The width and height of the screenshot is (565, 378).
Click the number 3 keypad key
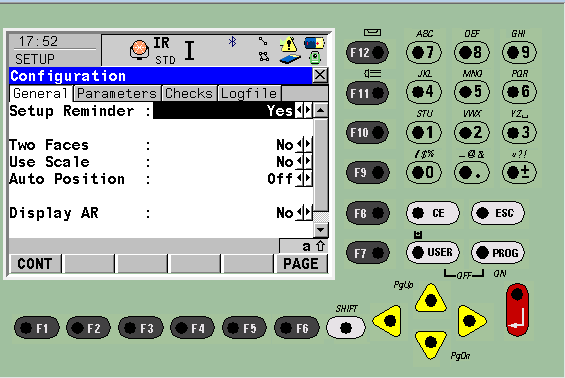(x=519, y=133)
